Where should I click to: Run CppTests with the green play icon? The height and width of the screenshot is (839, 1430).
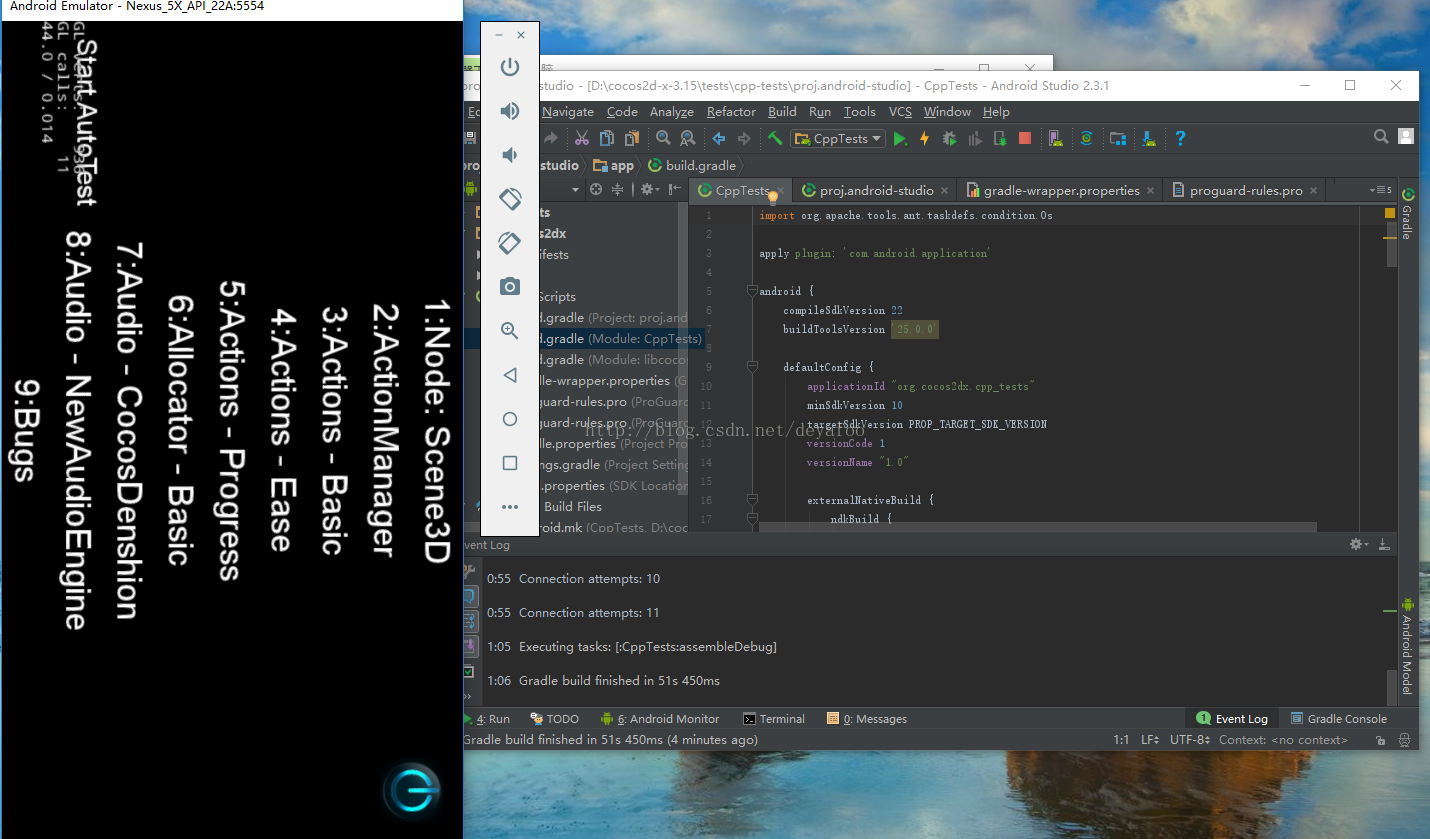point(900,139)
